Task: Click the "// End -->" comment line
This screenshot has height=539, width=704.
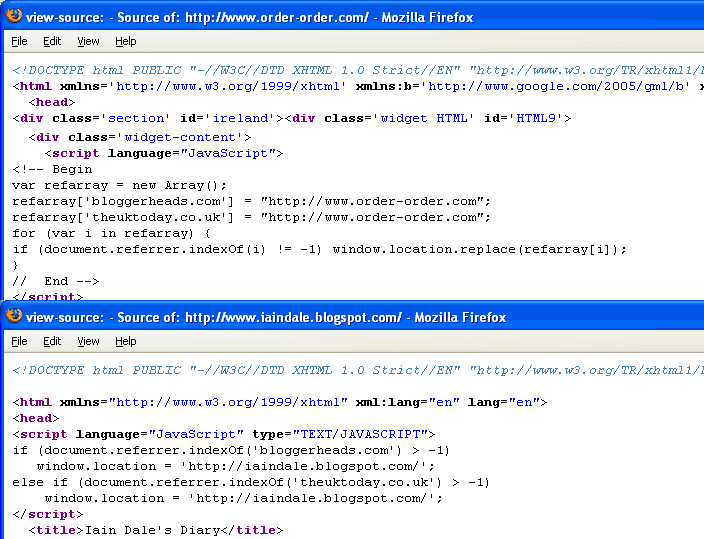Action: pyautogui.click(x=56, y=281)
